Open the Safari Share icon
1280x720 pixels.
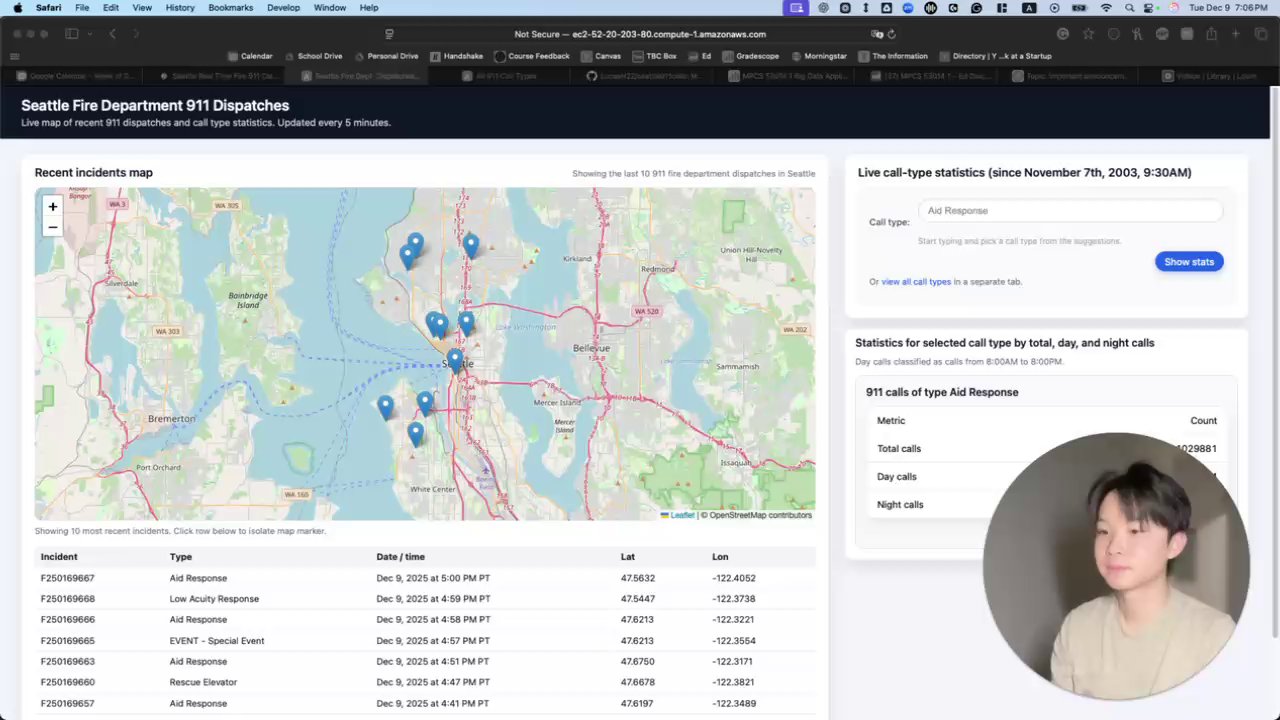tap(1211, 34)
